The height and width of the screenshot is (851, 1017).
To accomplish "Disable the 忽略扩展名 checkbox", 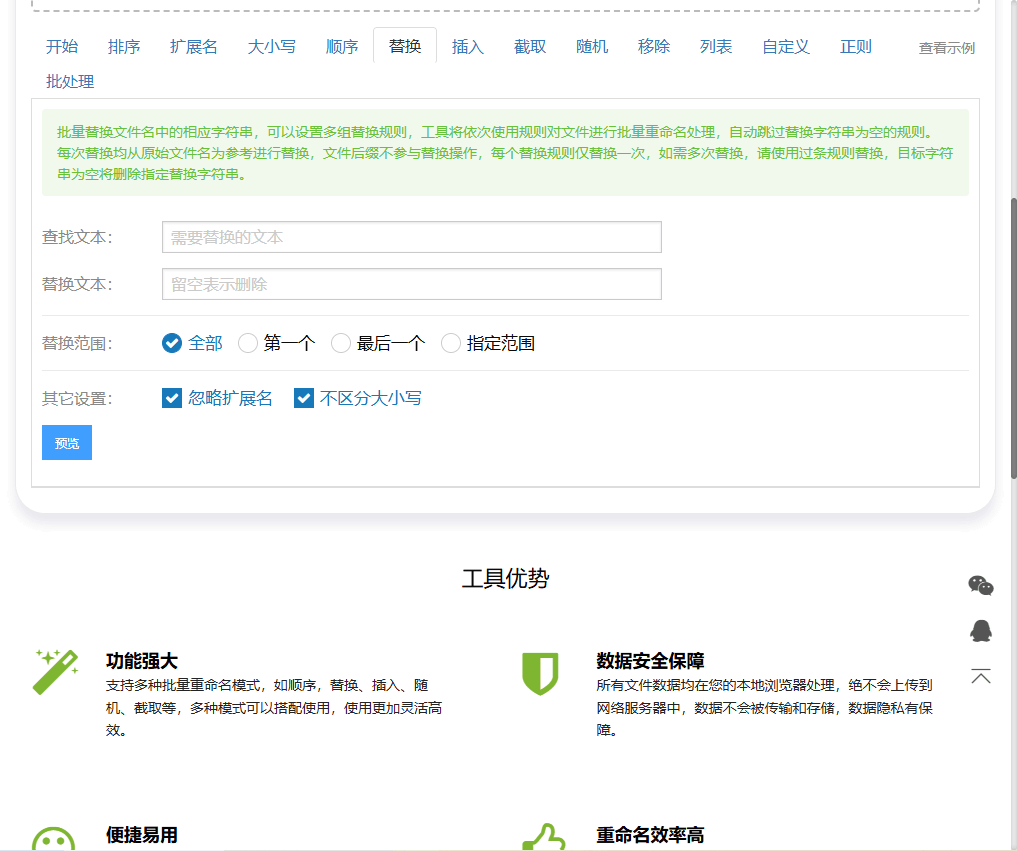I will [x=172, y=397].
